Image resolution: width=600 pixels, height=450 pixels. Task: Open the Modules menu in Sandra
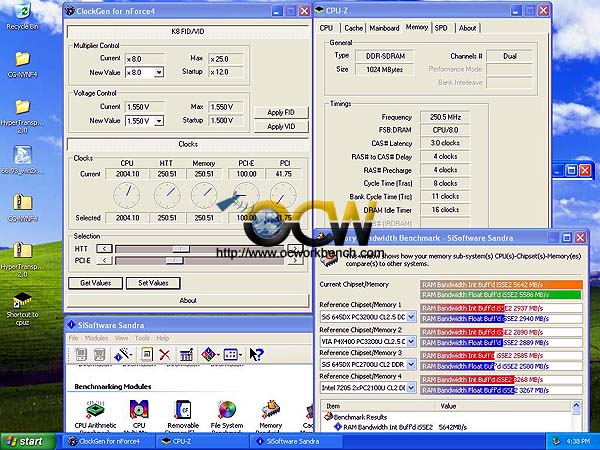pos(96,338)
